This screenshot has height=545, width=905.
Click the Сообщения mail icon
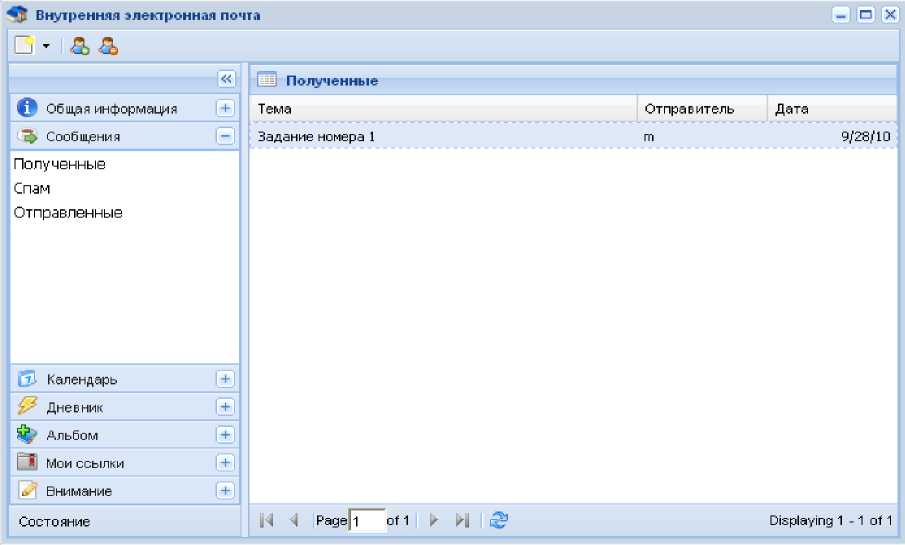pyautogui.click(x=27, y=136)
